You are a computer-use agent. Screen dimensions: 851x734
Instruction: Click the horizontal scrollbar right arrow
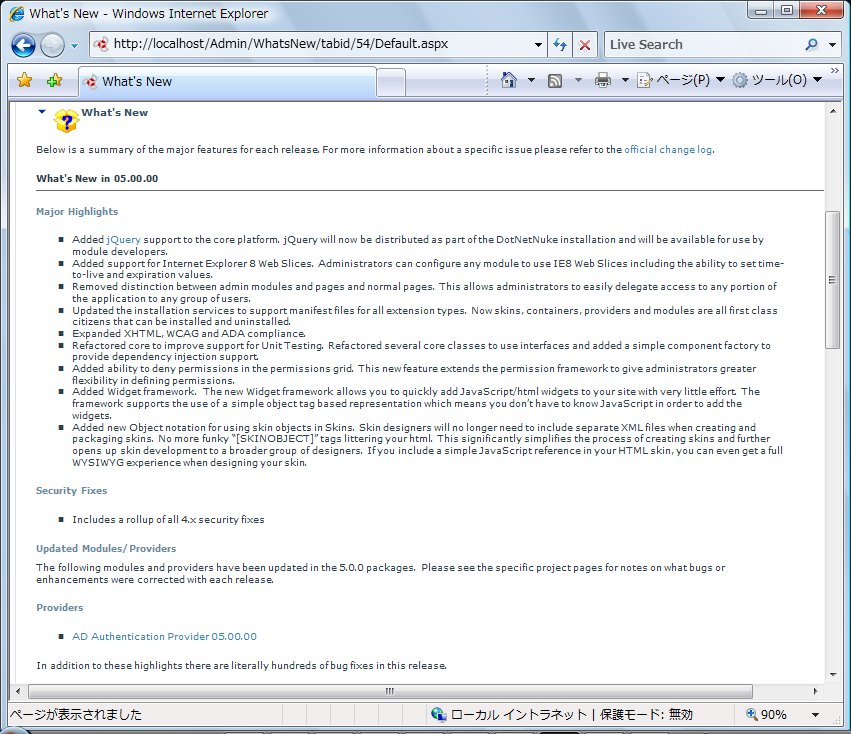[815, 691]
